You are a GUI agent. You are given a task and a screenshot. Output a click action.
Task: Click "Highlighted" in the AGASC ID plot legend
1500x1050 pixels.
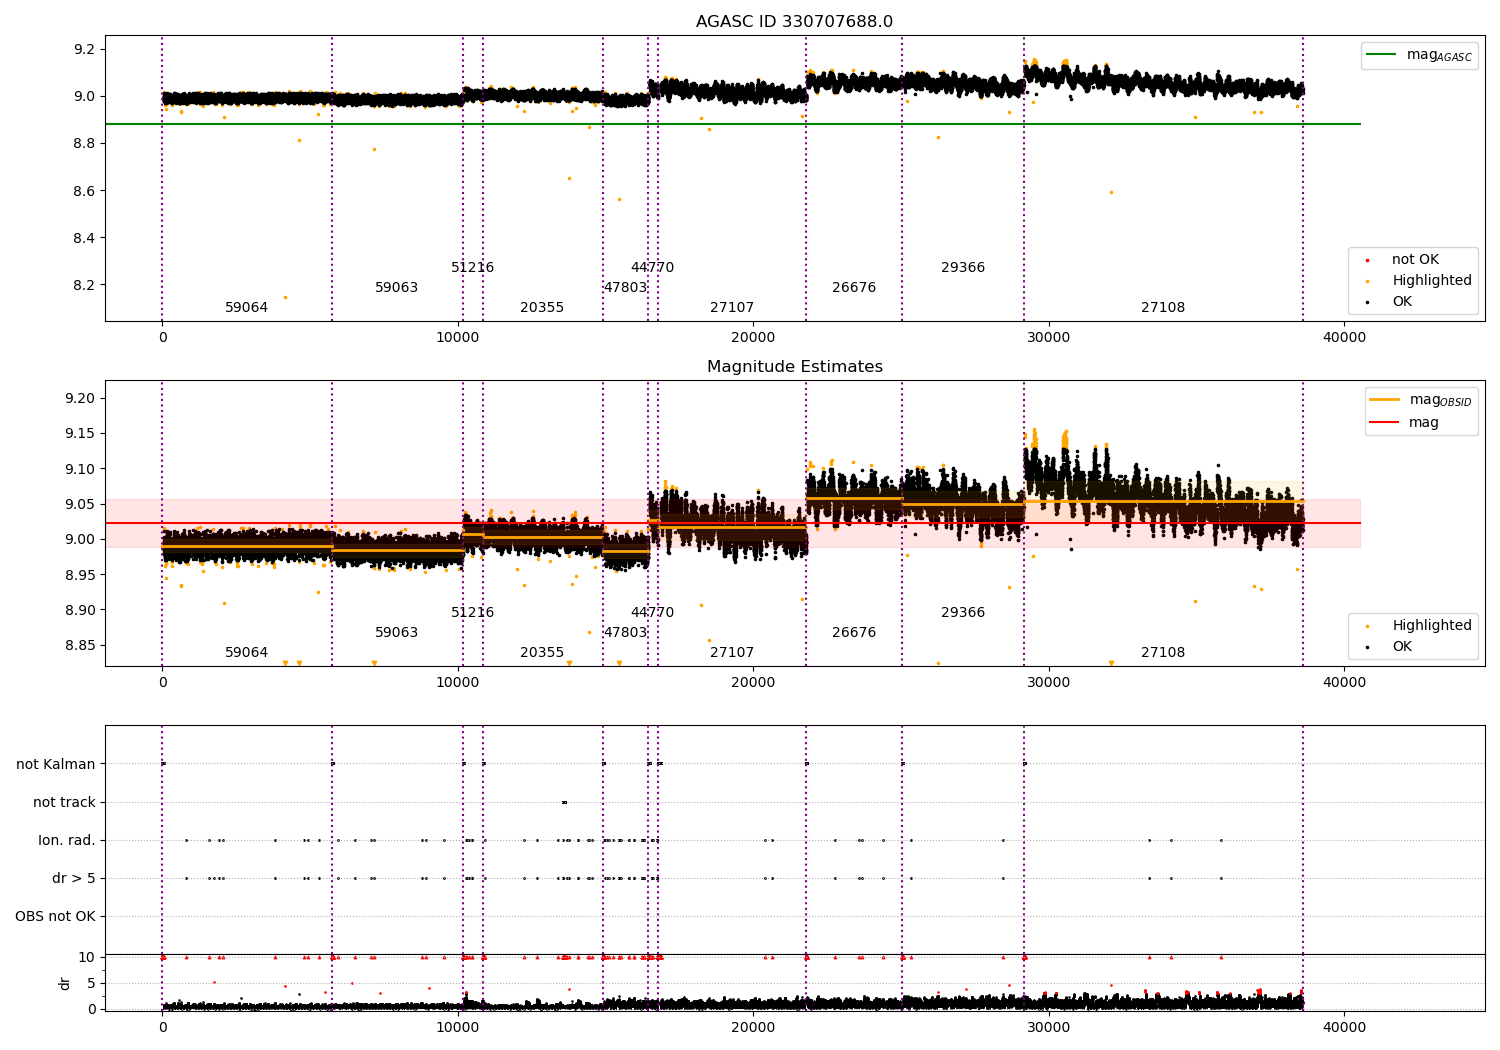[1419, 281]
